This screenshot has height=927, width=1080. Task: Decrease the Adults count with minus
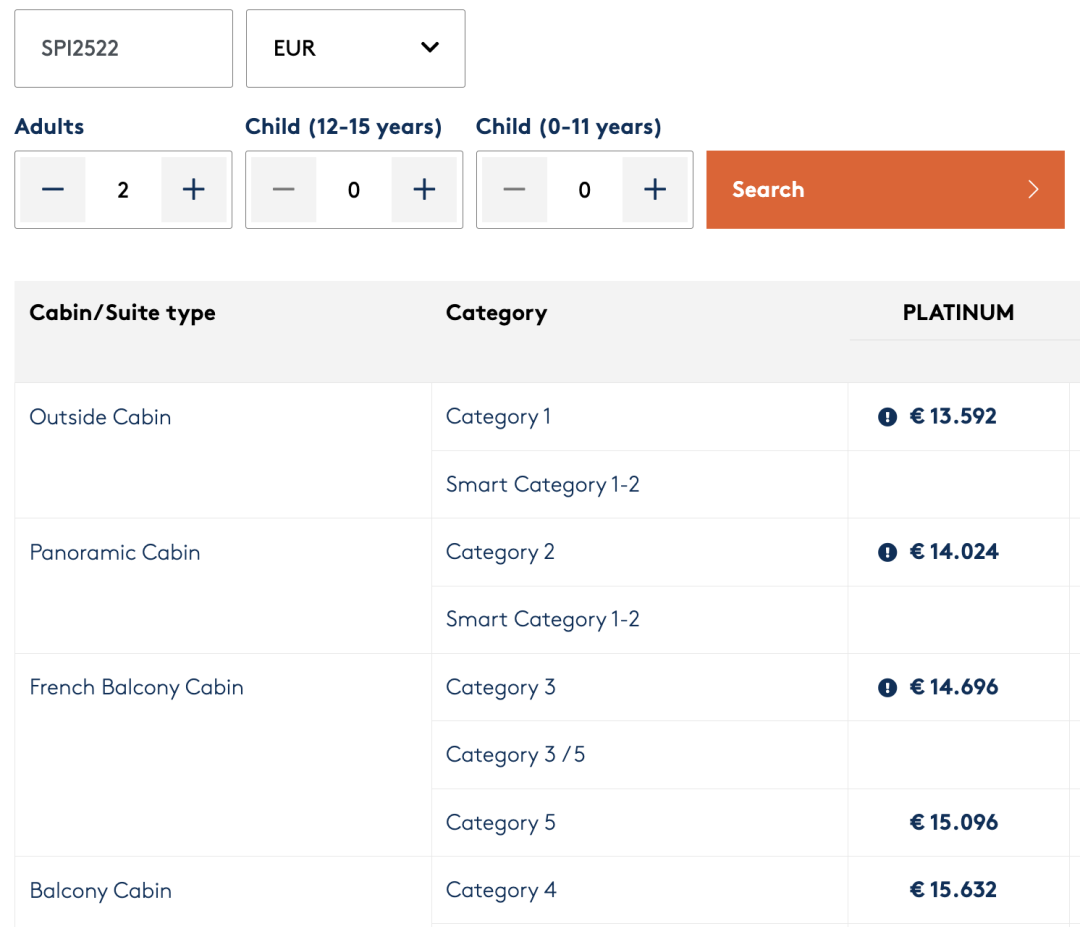[53, 190]
